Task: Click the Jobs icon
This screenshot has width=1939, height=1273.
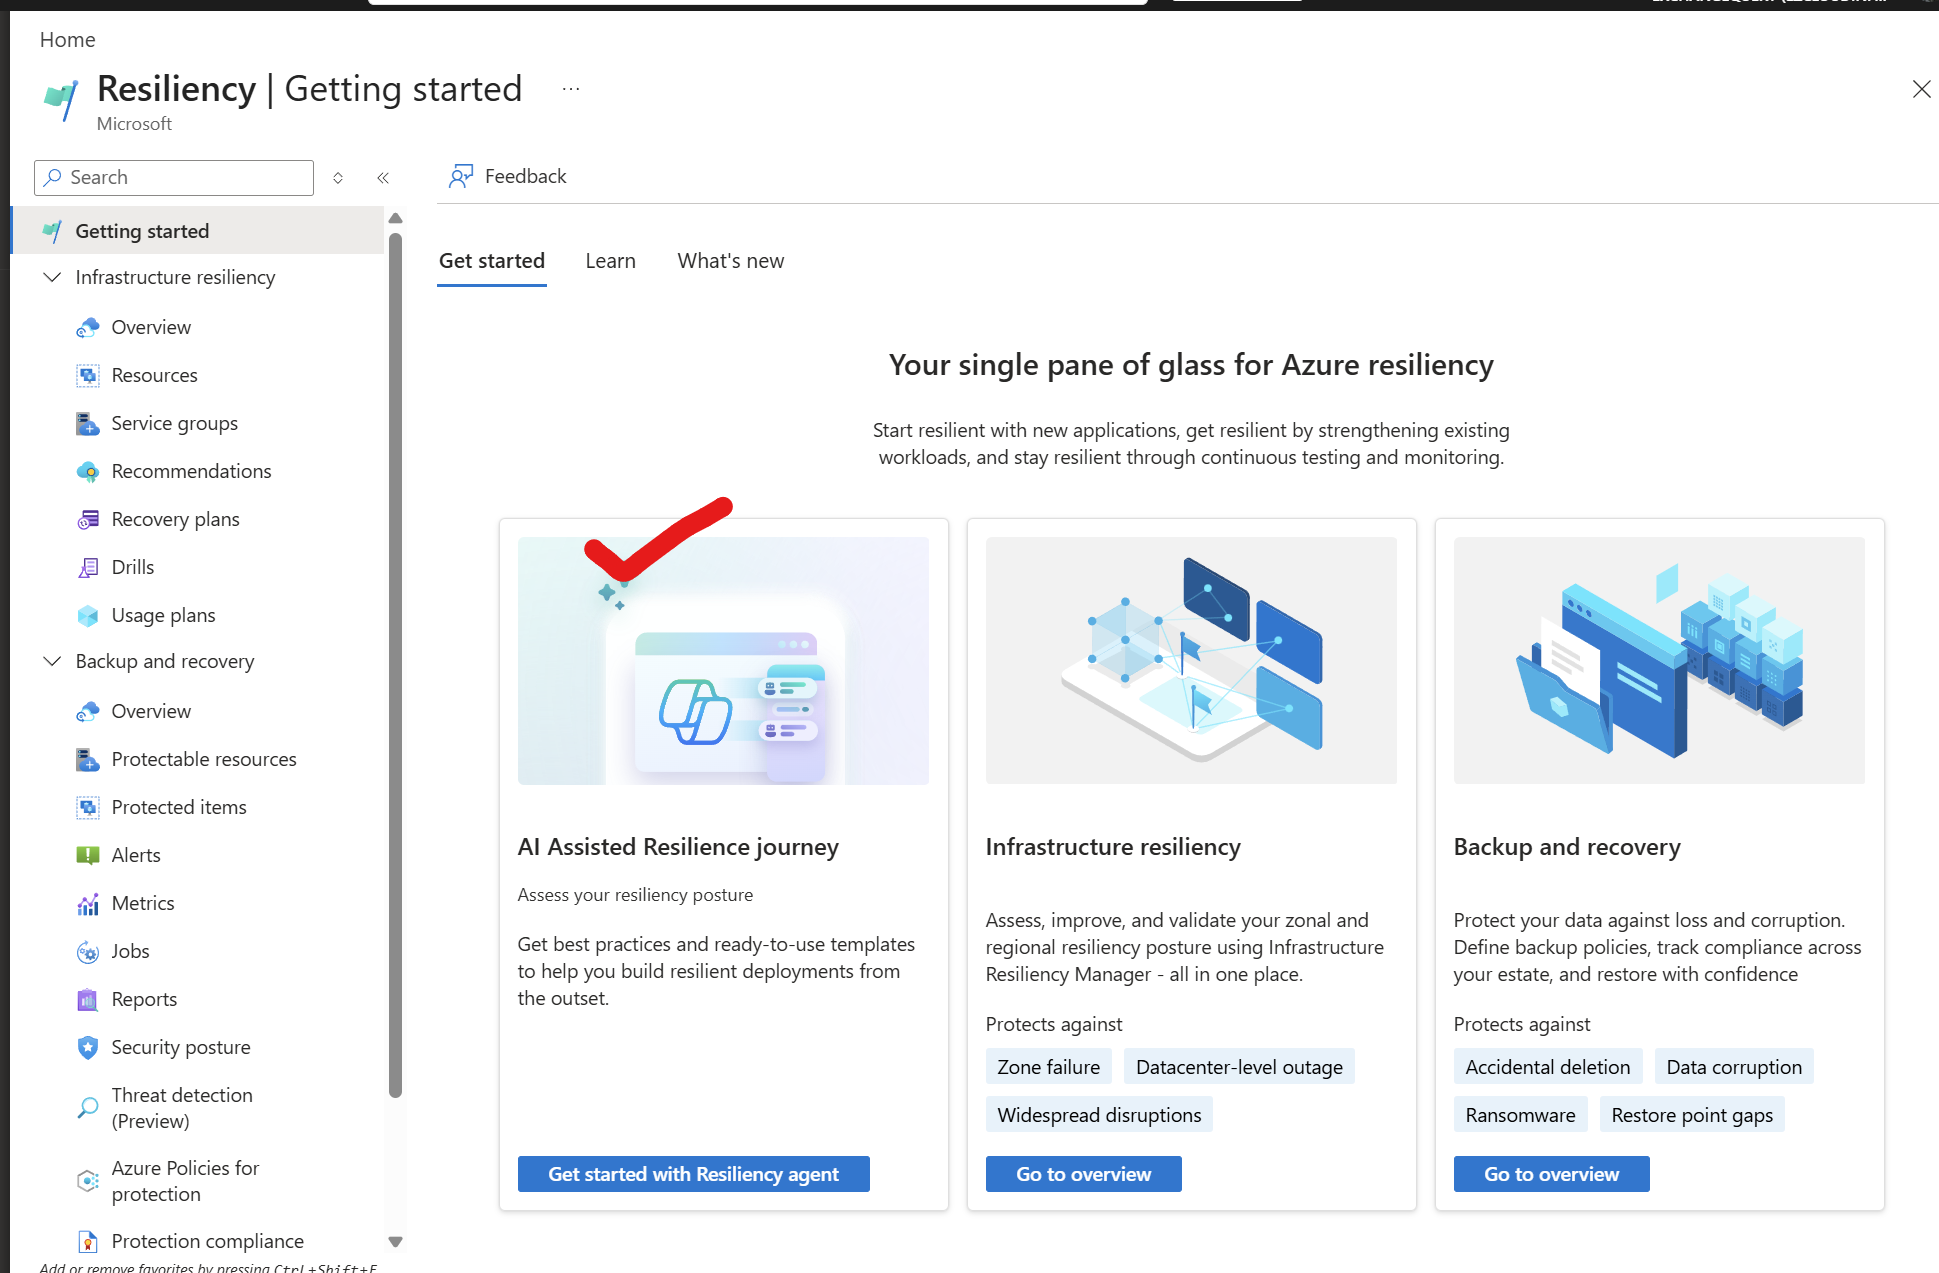Action: coord(88,951)
